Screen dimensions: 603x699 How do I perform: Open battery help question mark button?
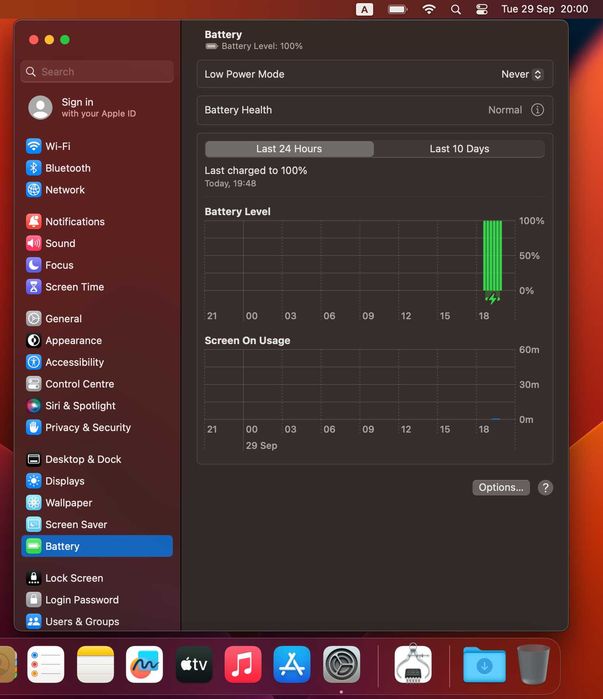tap(545, 488)
